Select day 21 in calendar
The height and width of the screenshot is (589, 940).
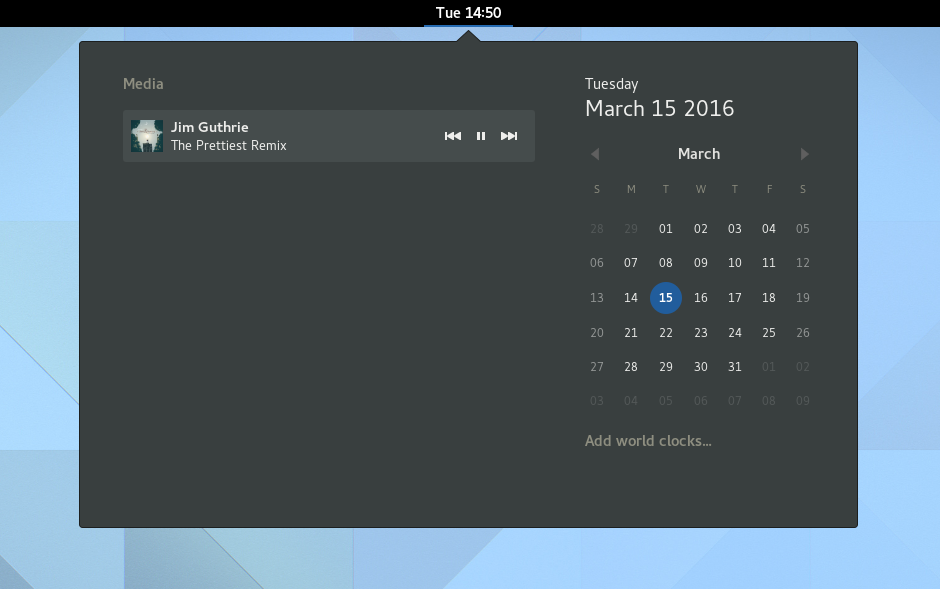point(631,333)
